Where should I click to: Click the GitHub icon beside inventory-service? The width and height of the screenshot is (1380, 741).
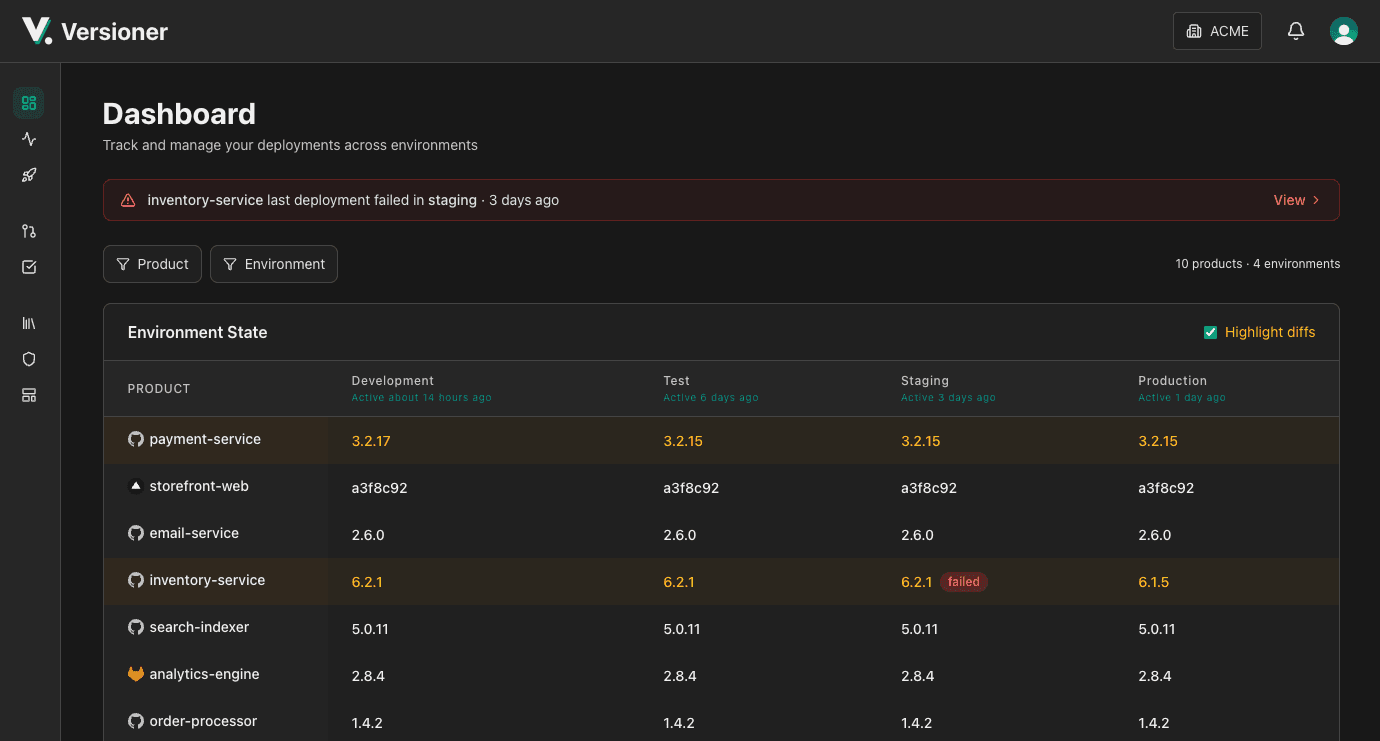pos(136,580)
